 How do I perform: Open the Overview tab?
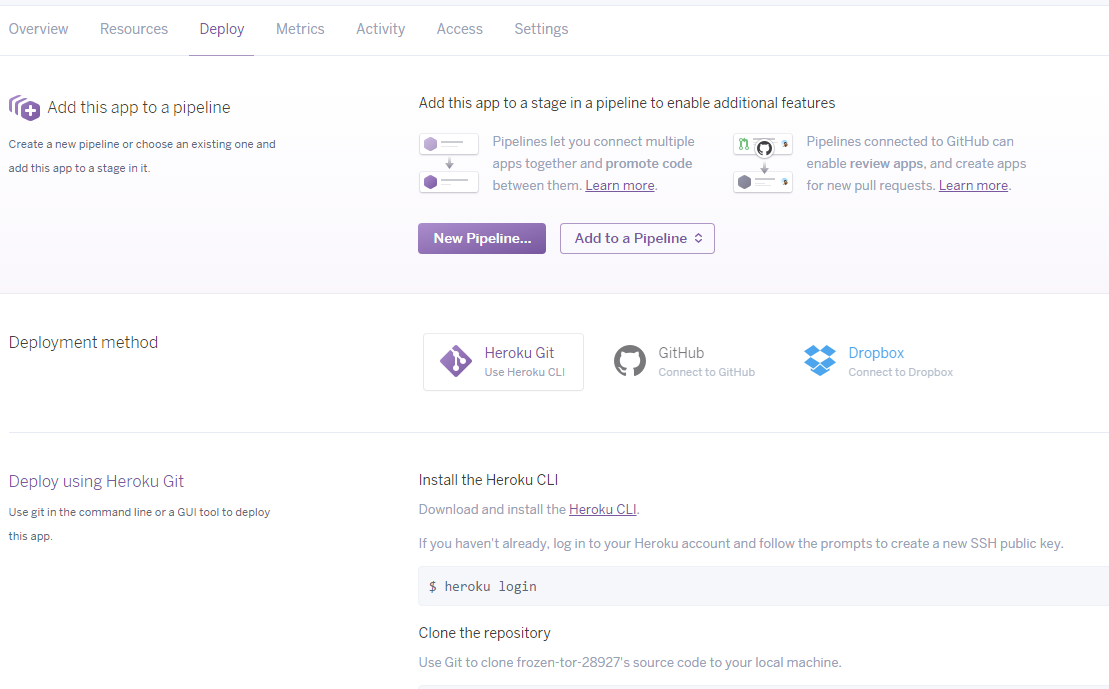pyautogui.click(x=38, y=29)
